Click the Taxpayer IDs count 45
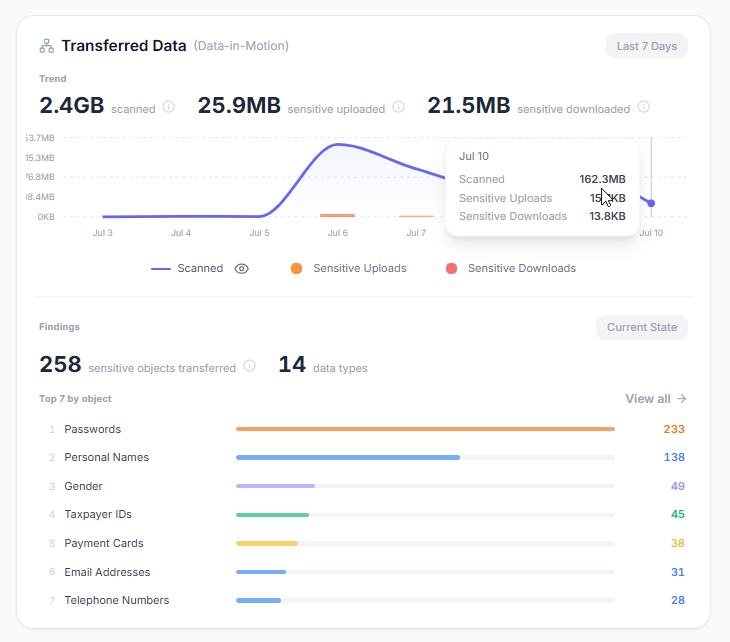Viewport: 730px width, 642px height. 677,514
